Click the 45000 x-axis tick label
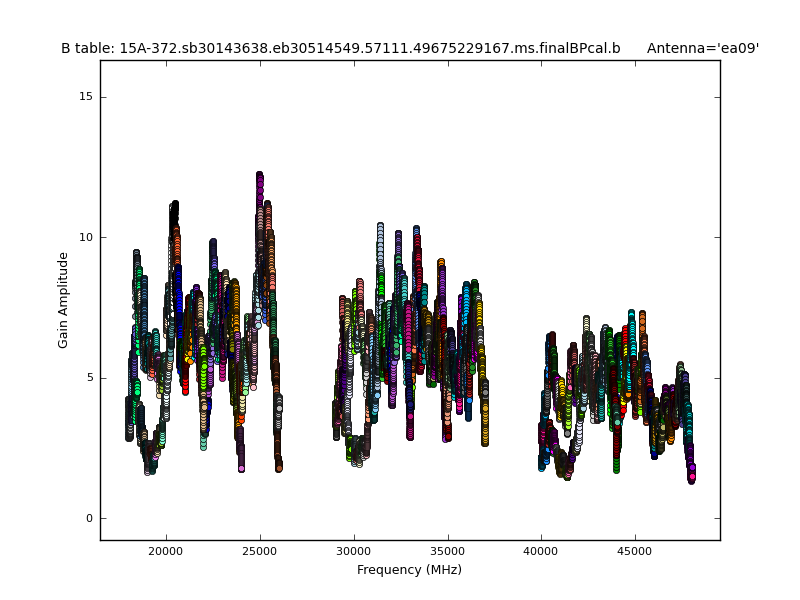Image resolution: width=800 pixels, height=600 pixels. [635, 550]
